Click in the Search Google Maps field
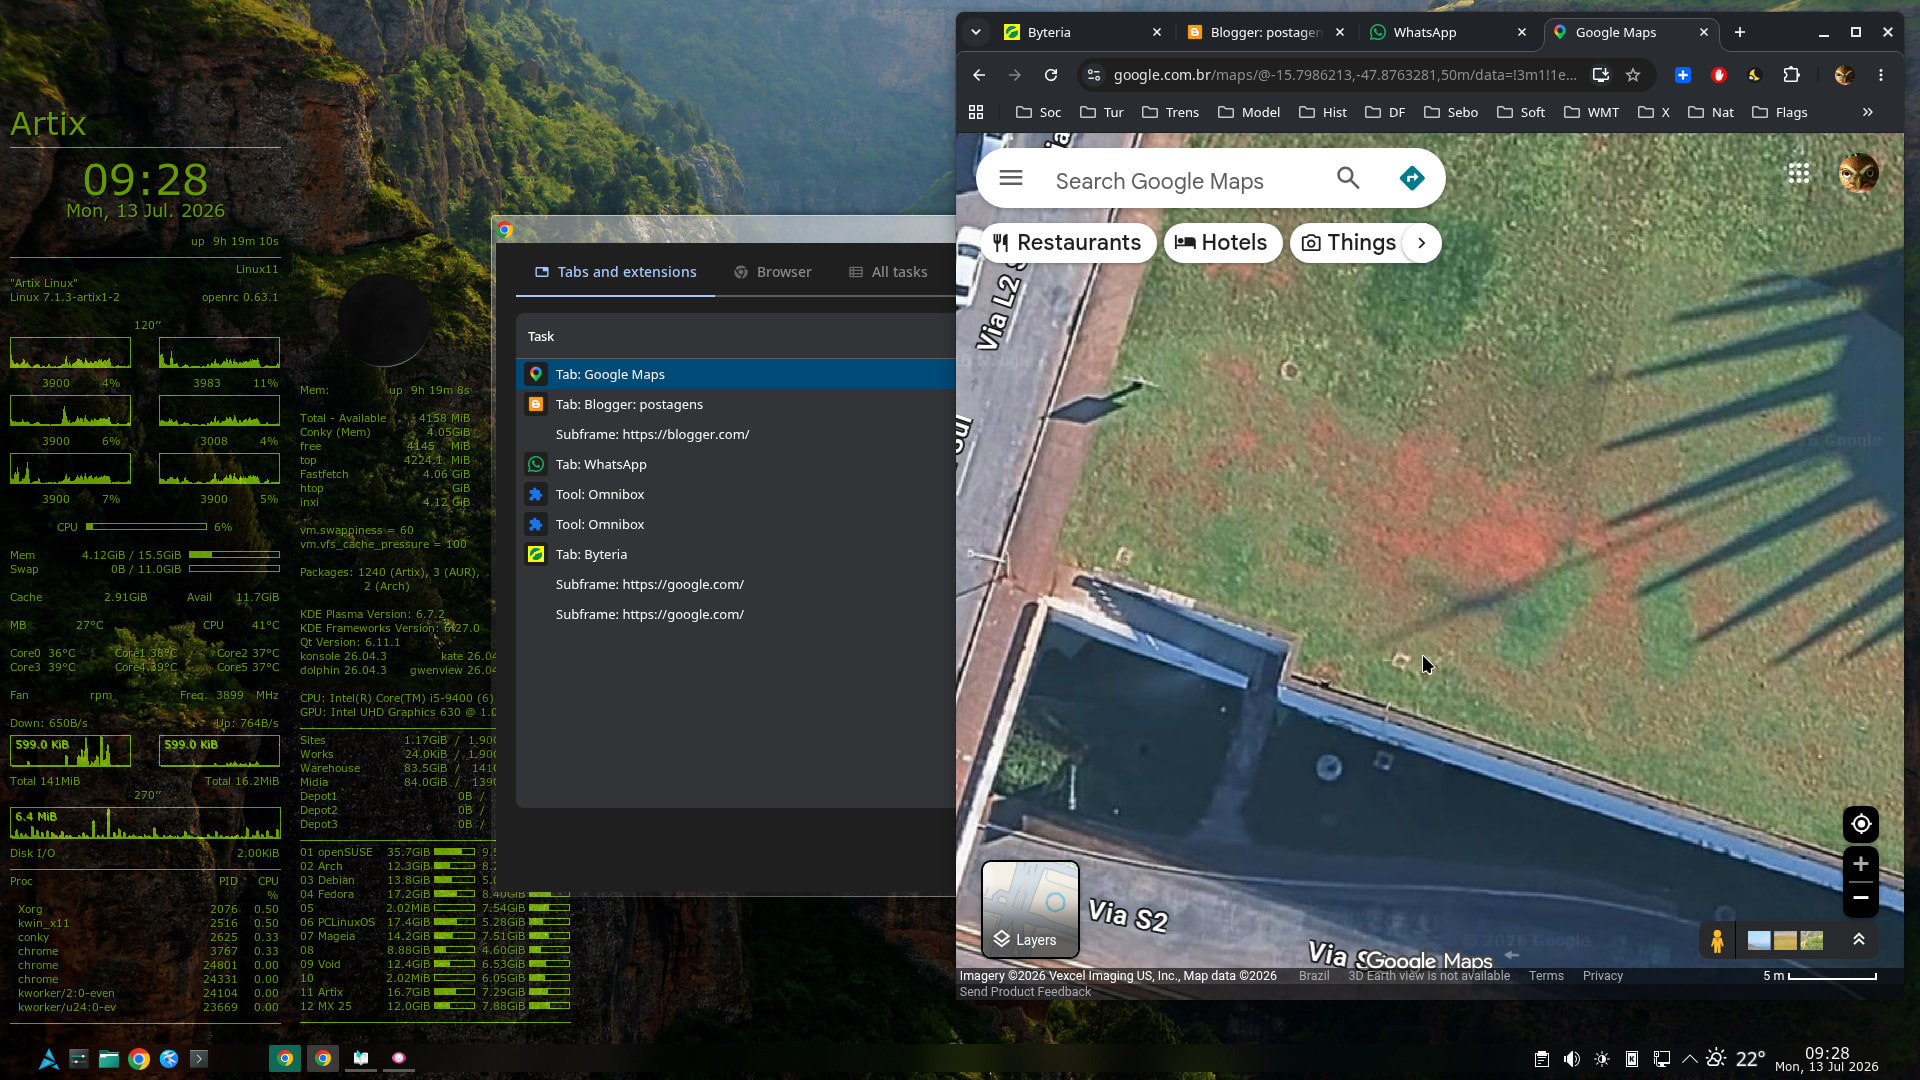1920x1080 pixels. coord(1160,181)
